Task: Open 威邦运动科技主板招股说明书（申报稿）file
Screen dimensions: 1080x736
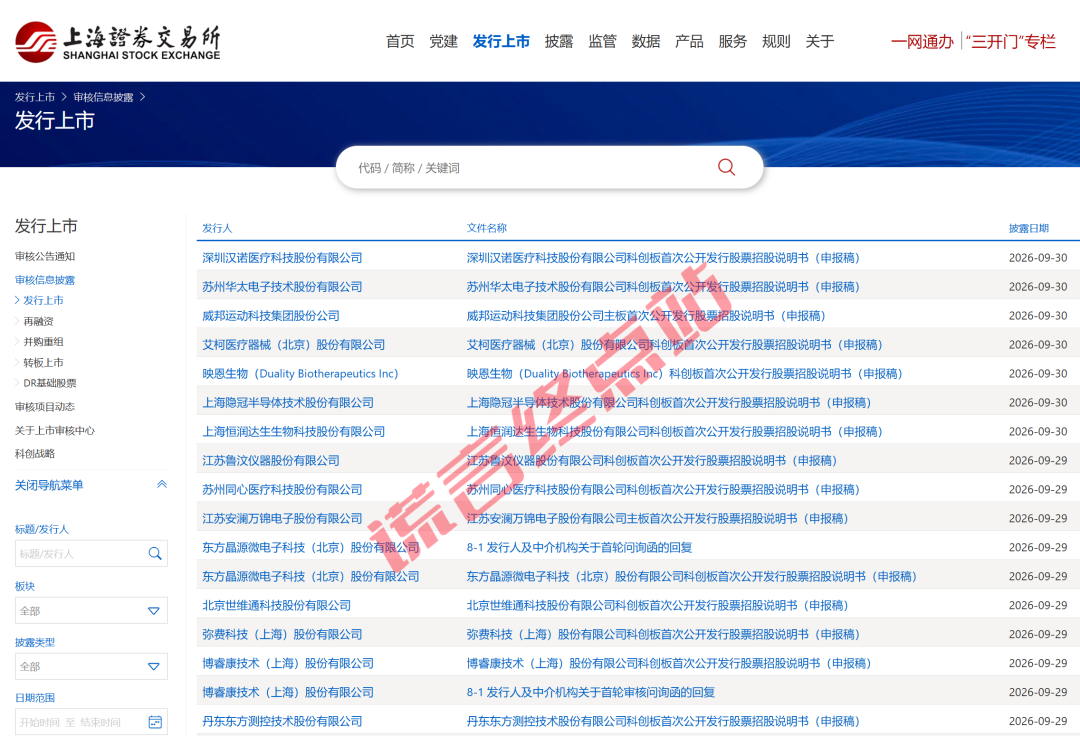Action: 645,315
